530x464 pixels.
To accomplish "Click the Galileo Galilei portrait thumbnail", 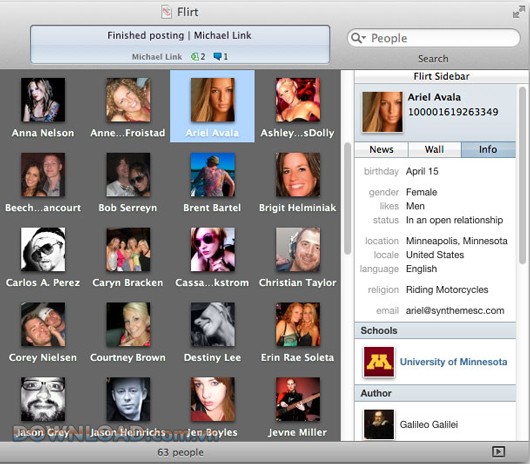I will coord(379,424).
